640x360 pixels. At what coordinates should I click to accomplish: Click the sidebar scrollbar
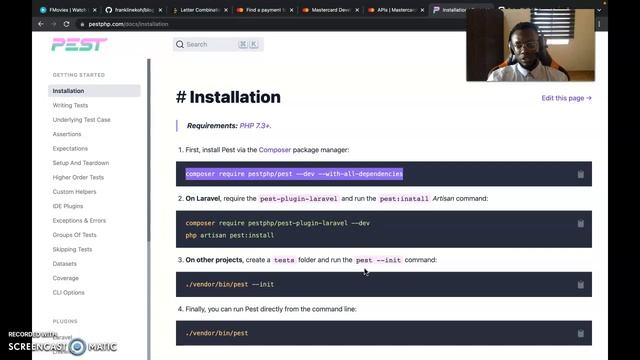coord(149,149)
